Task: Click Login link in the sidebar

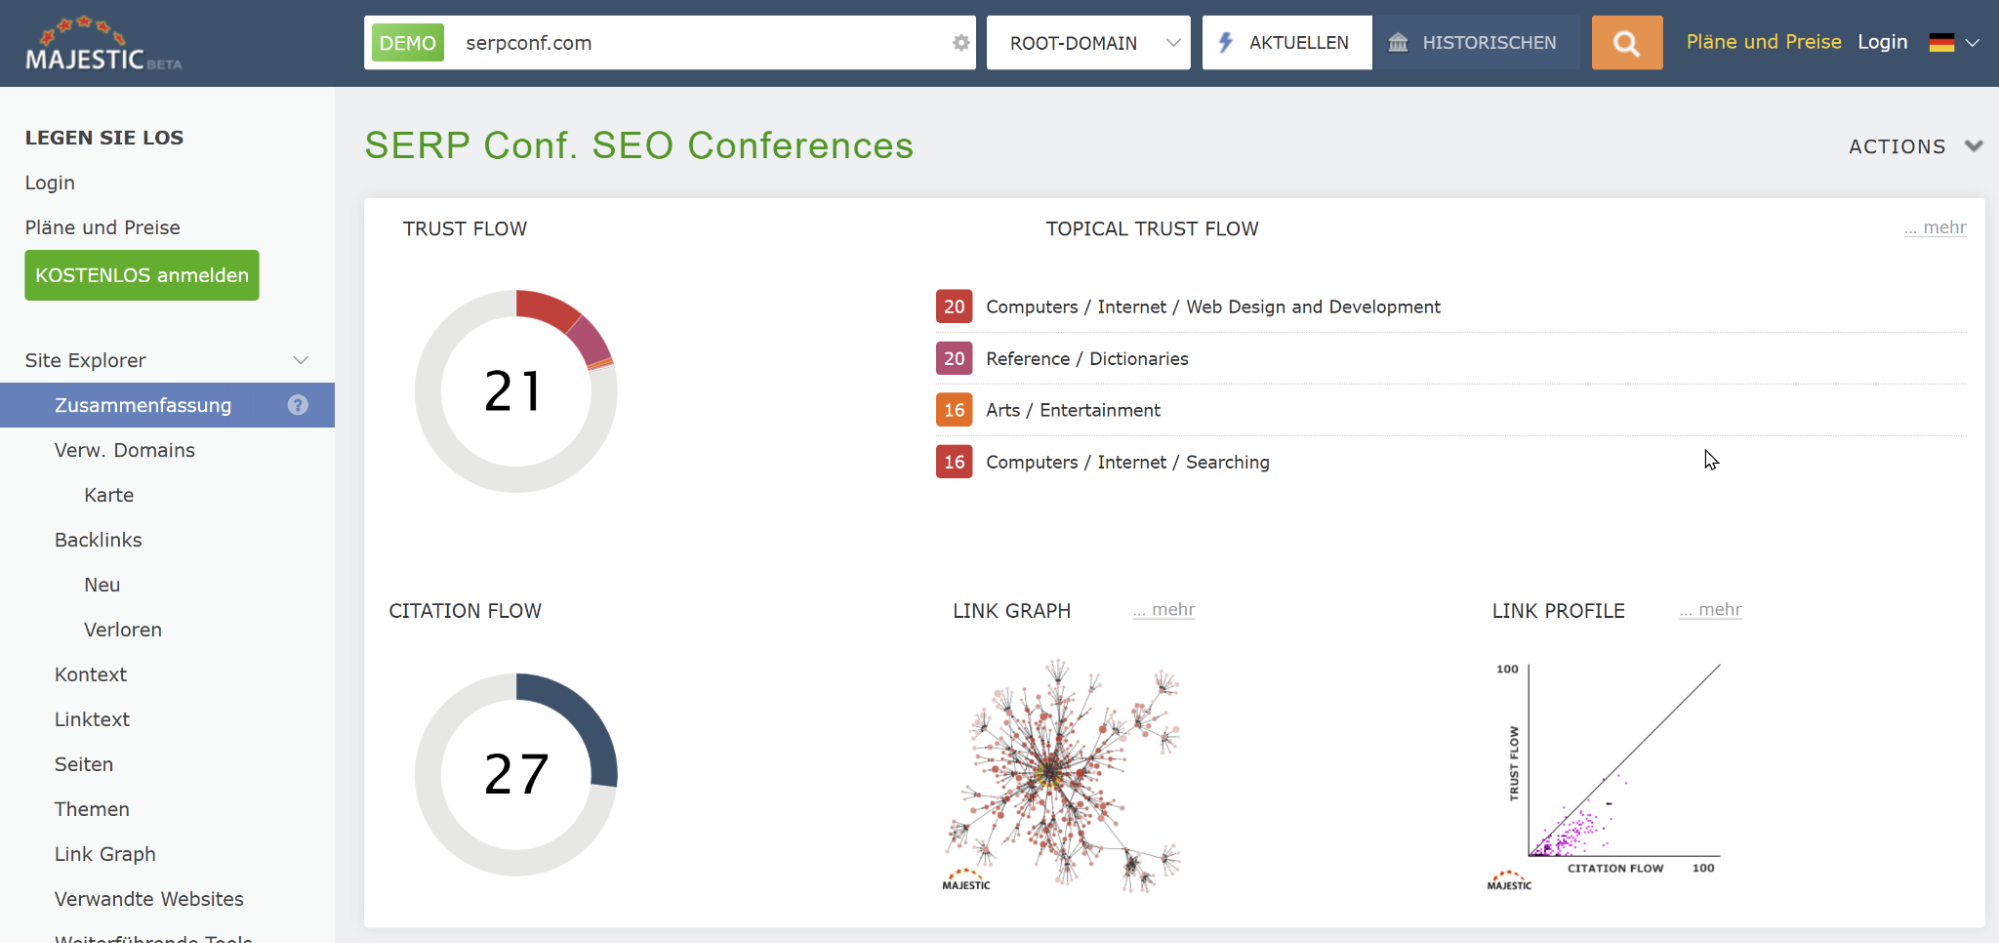Action: point(50,183)
